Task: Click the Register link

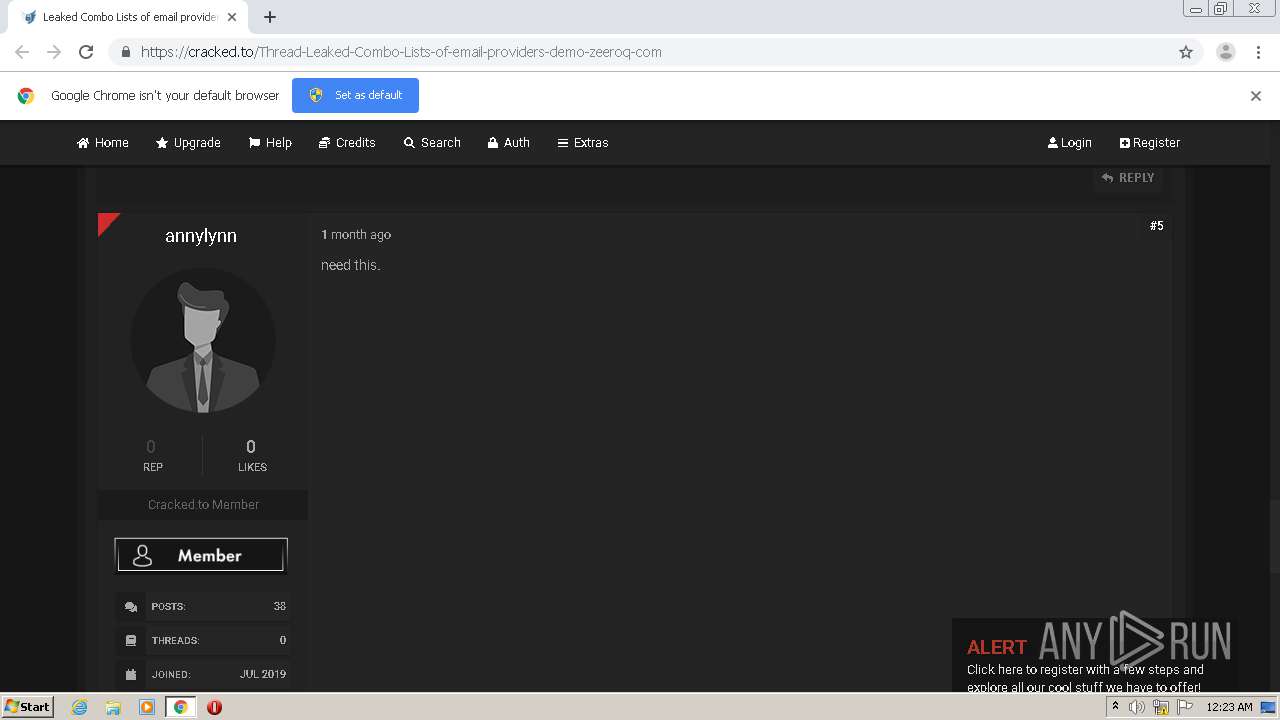Action: tap(1150, 143)
